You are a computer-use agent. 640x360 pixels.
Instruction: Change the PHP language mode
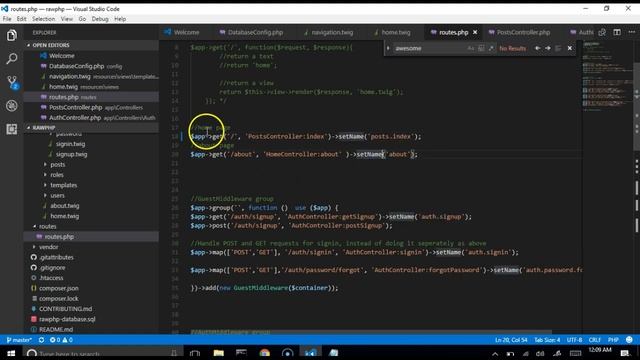tap(613, 340)
